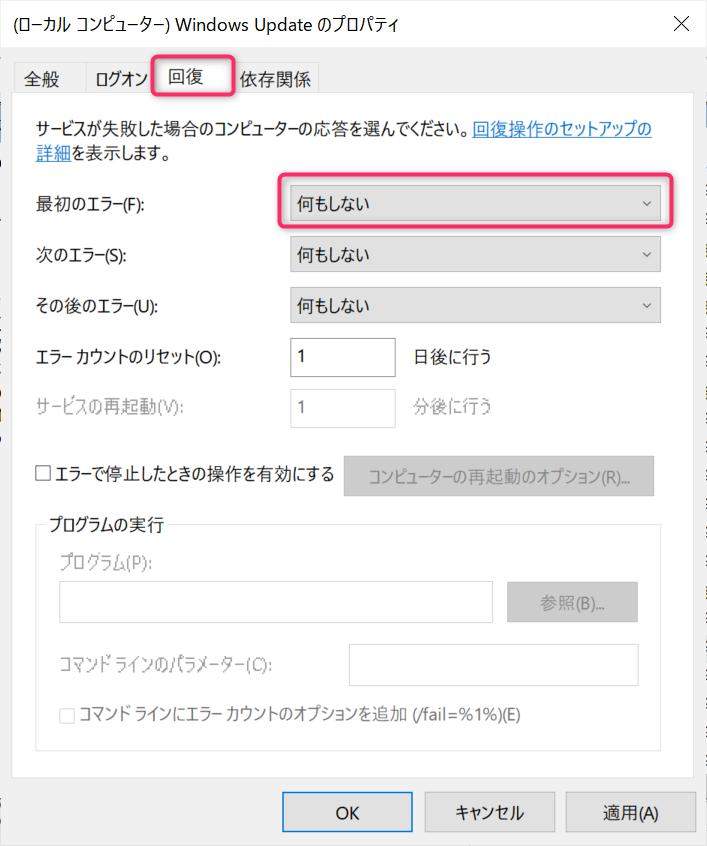Open the その後のエラー dropdown
The image size is (707, 846).
[474, 306]
